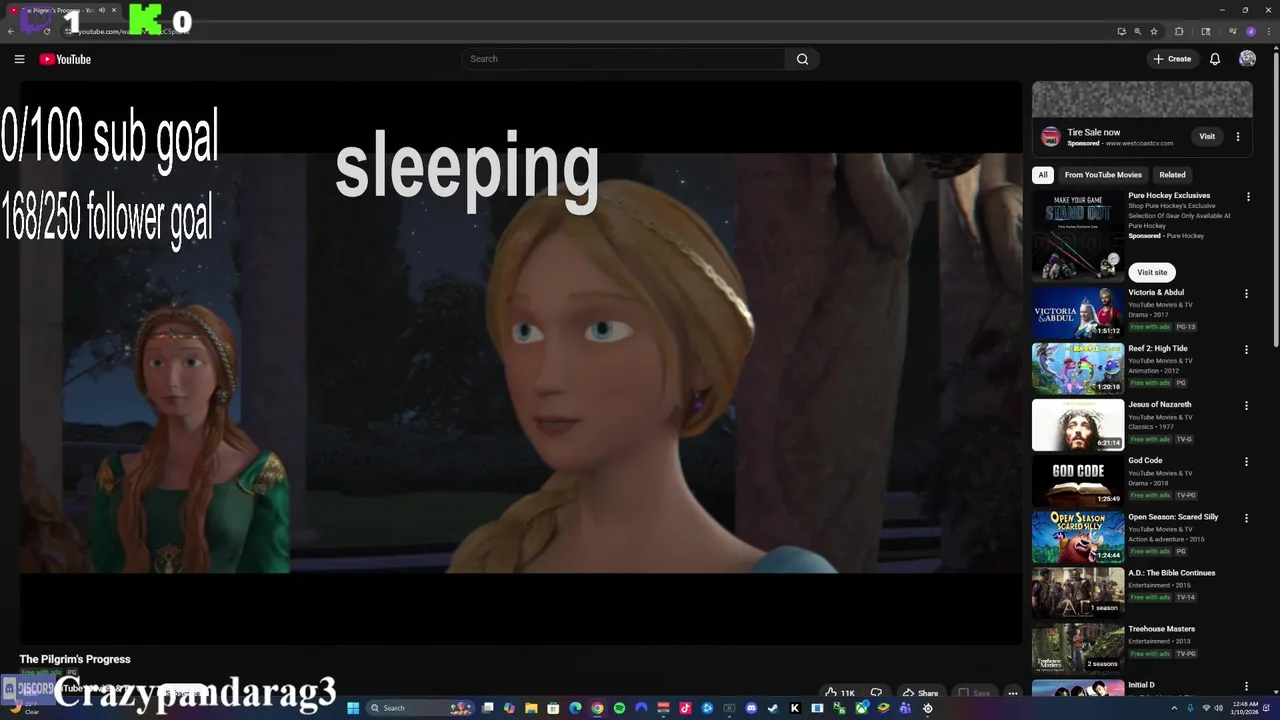The height and width of the screenshot is (720, 1280).
Task: Open the browser extensions puzzle icon
Action: coord(1179,31)
